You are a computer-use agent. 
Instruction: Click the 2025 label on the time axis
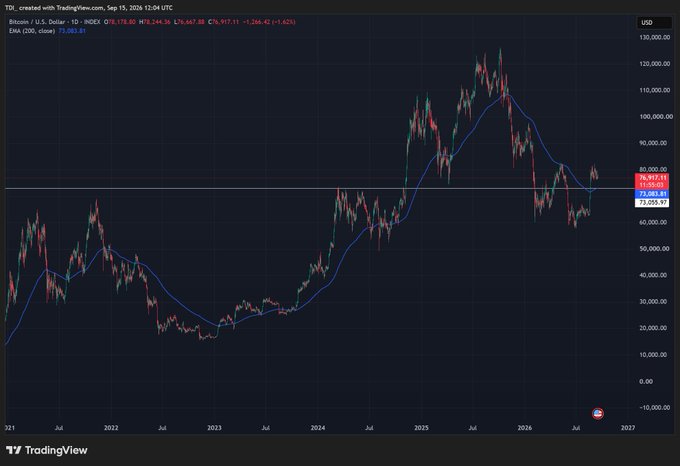click(x=421, y=428)
